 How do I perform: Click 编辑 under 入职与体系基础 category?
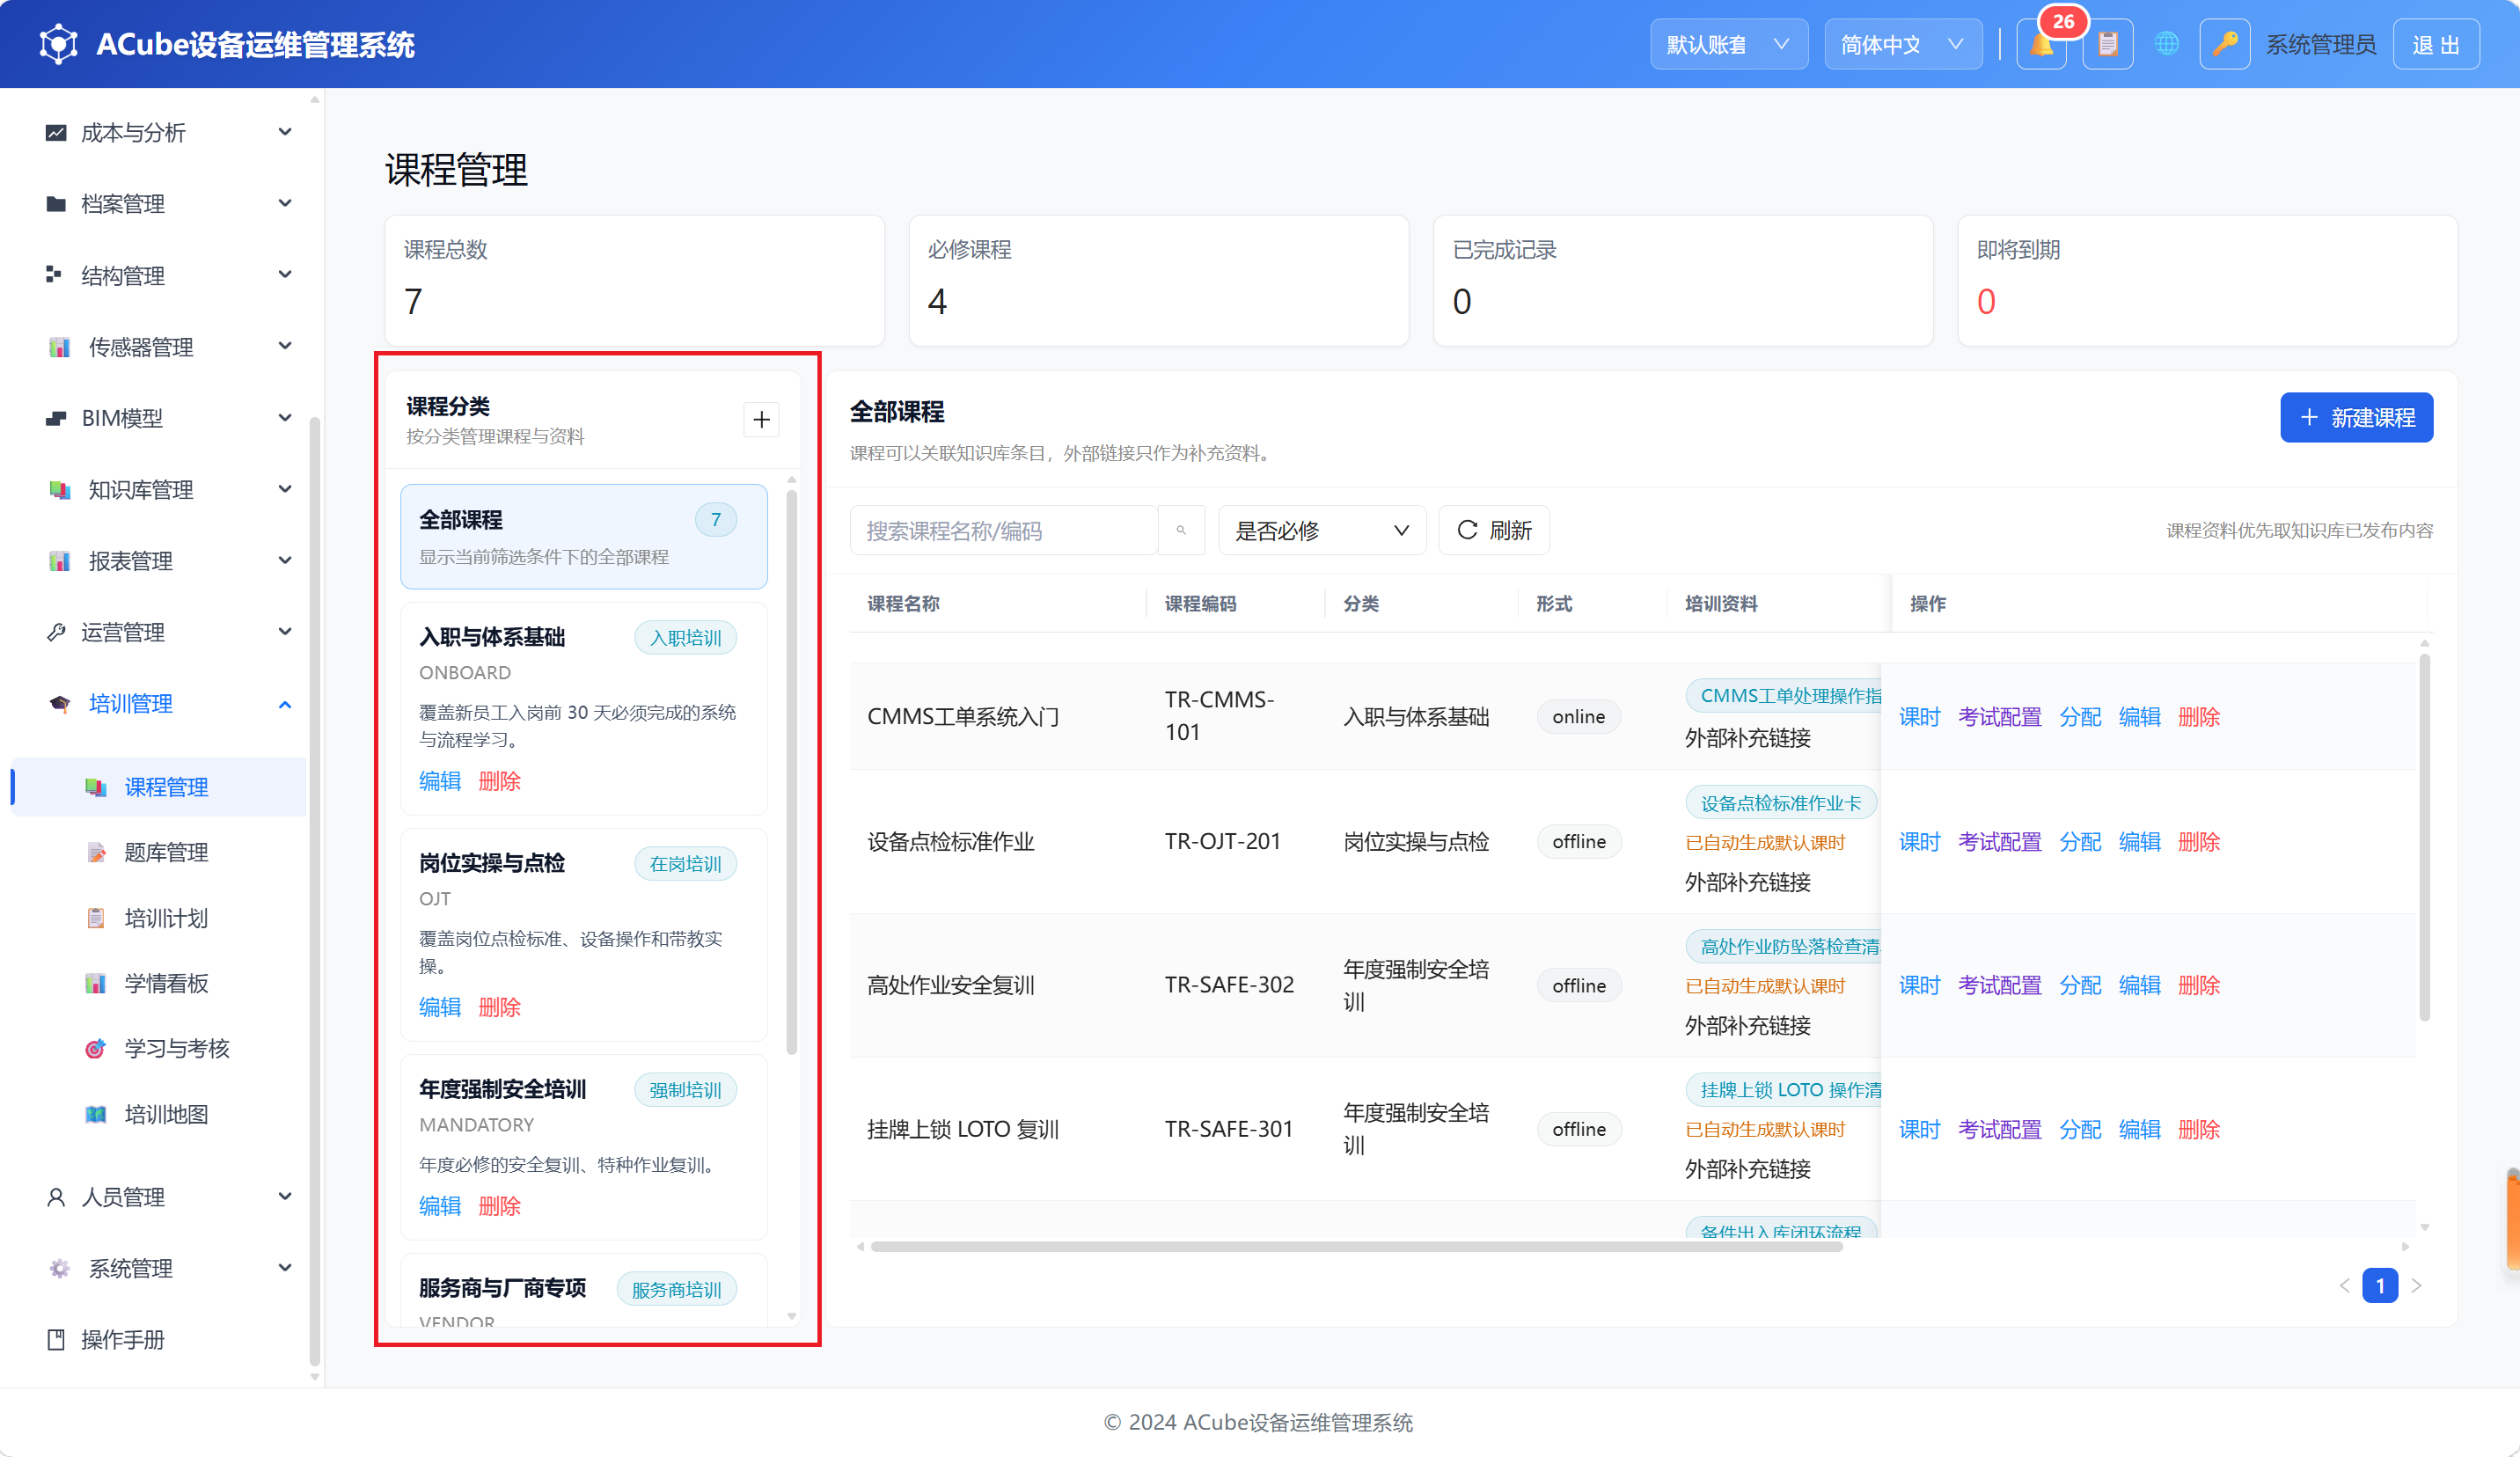click(440, 781)
